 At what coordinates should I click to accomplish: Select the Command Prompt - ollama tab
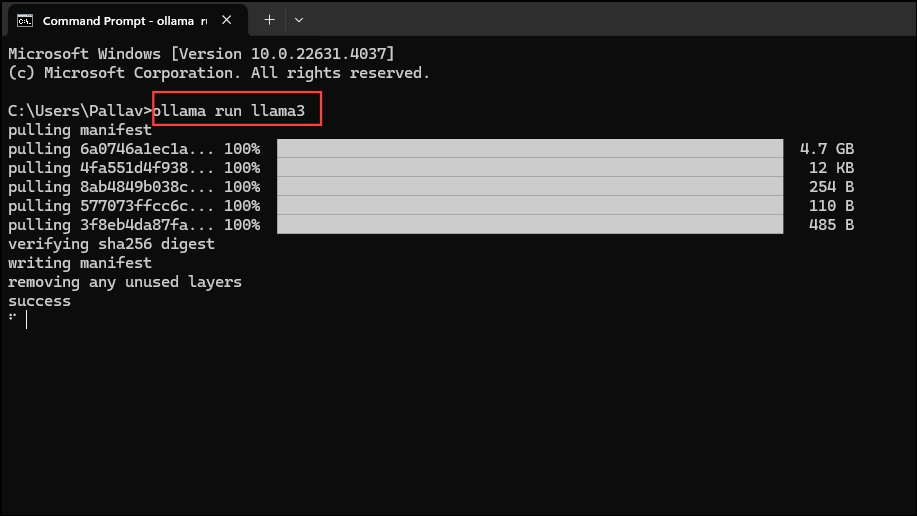[x=125, y=21]
